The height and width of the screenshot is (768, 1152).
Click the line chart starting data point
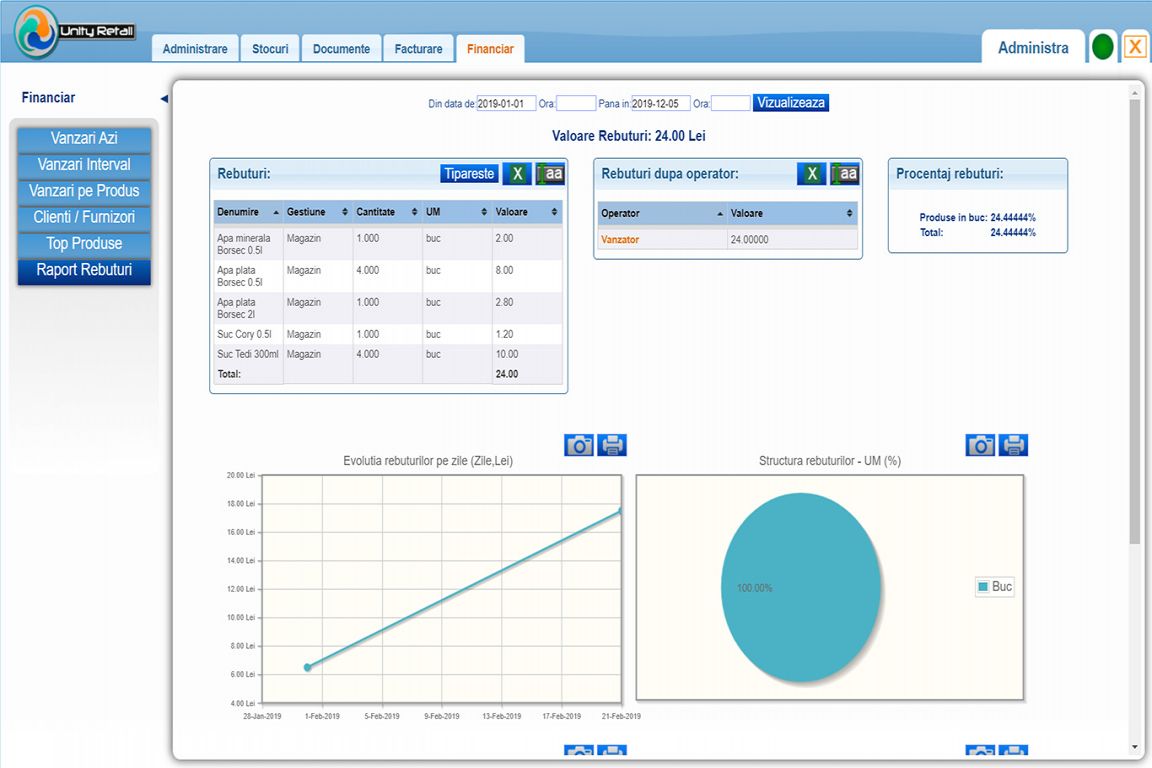coord(307,667)
